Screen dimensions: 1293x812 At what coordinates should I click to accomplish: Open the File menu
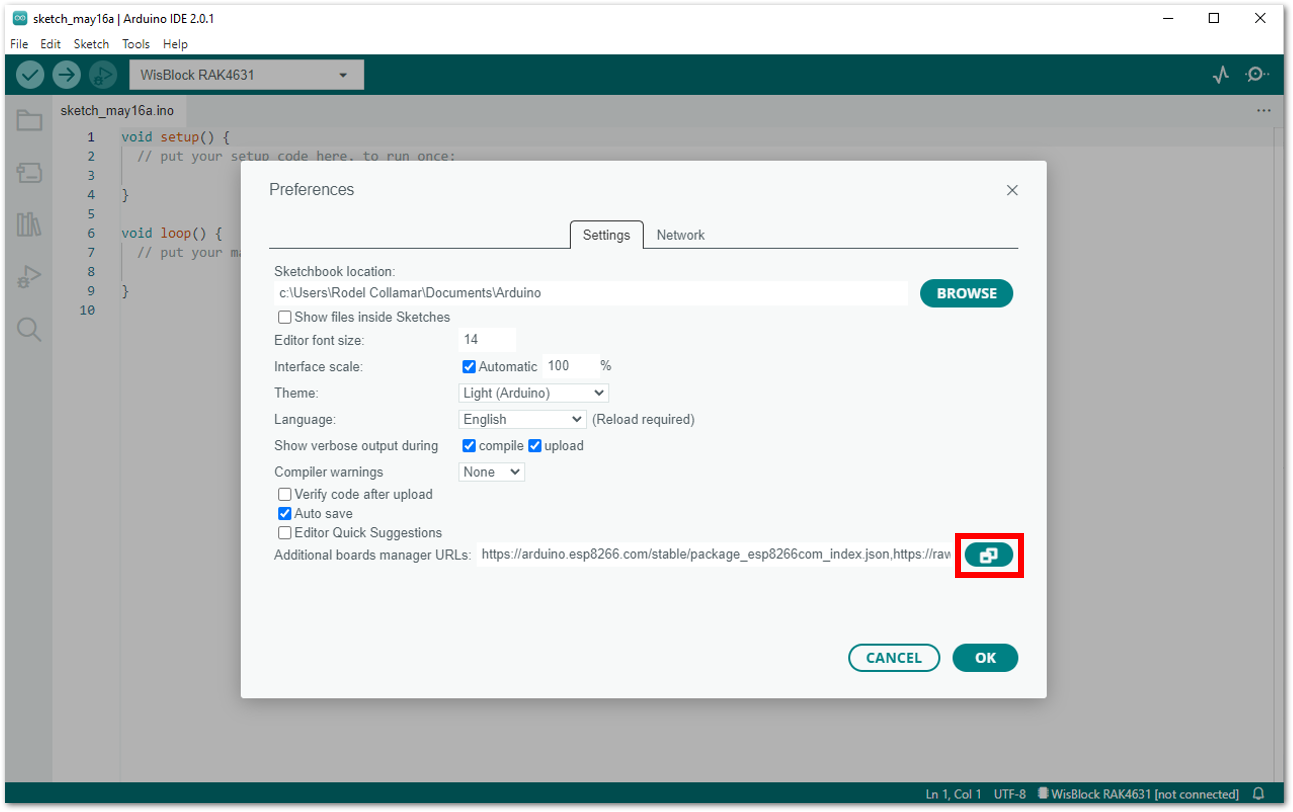[x=19, y=44]
